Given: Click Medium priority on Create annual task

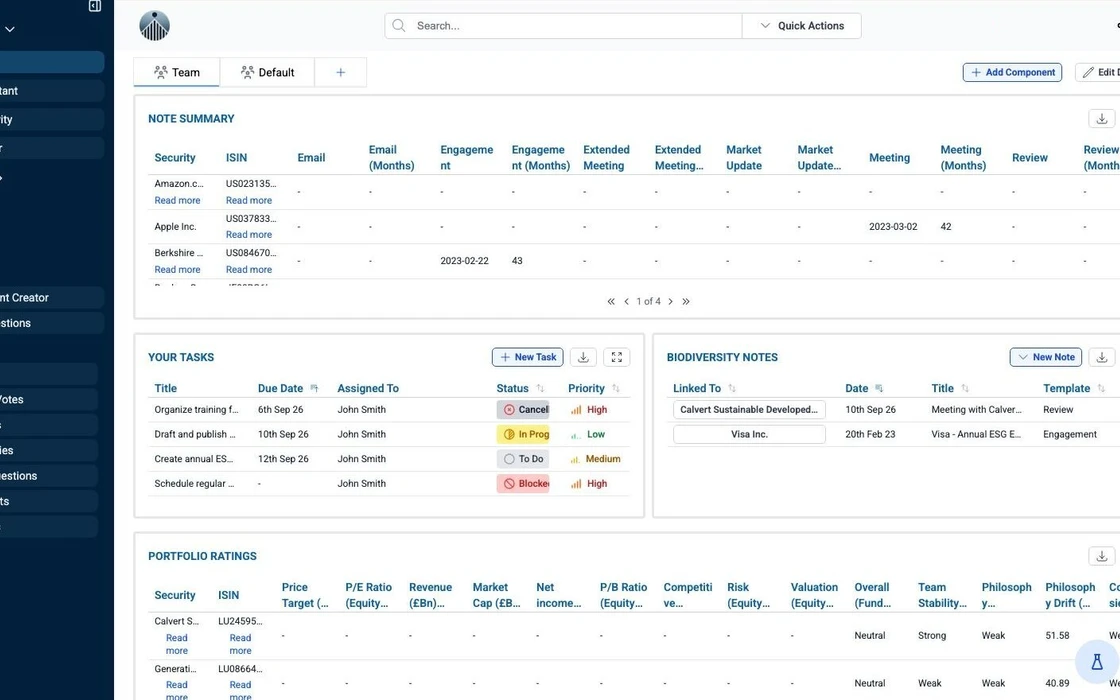Looking at the screenshot, I should pyautogui.click(x=595, y=459).
